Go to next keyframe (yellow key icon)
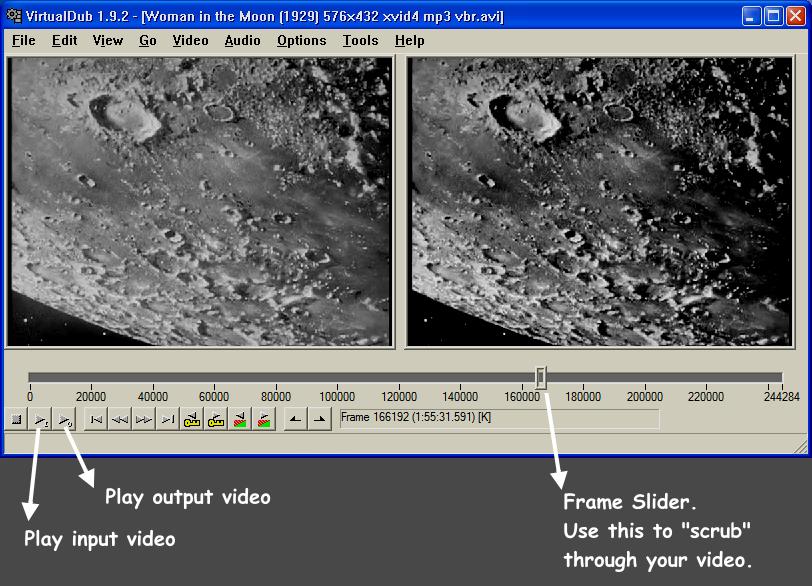Image resolution: width=812 pixels, height=586 pixels. coord(215,419)
